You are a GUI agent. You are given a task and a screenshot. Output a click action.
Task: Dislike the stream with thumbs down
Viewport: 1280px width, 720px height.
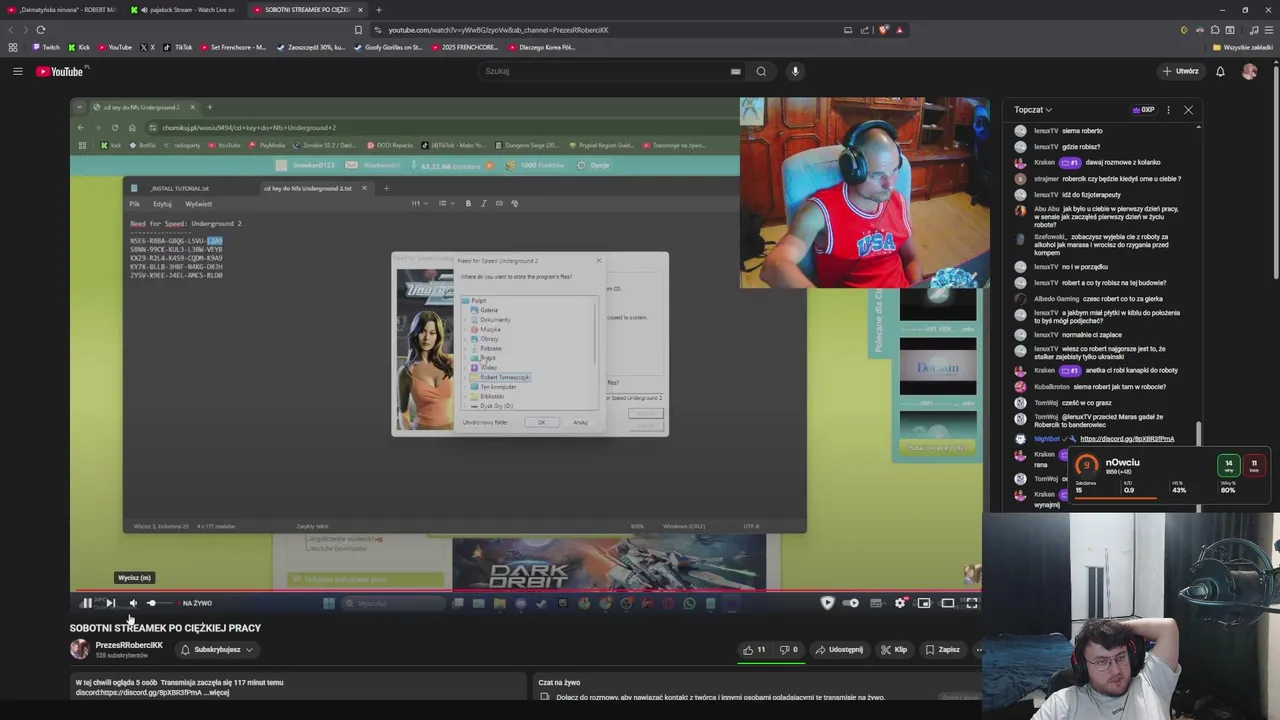(x=789, y=650)
